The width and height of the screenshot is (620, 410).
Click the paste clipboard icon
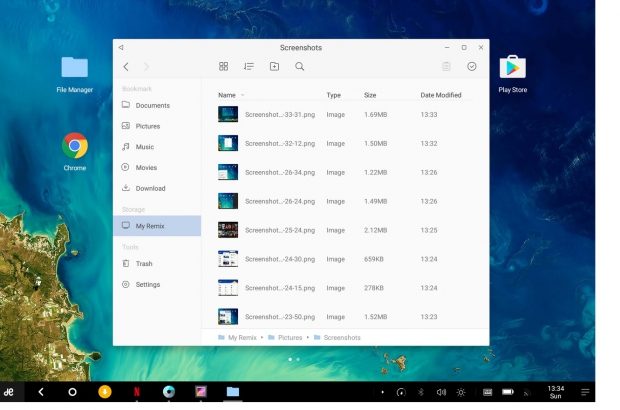(x=446, y=66)
